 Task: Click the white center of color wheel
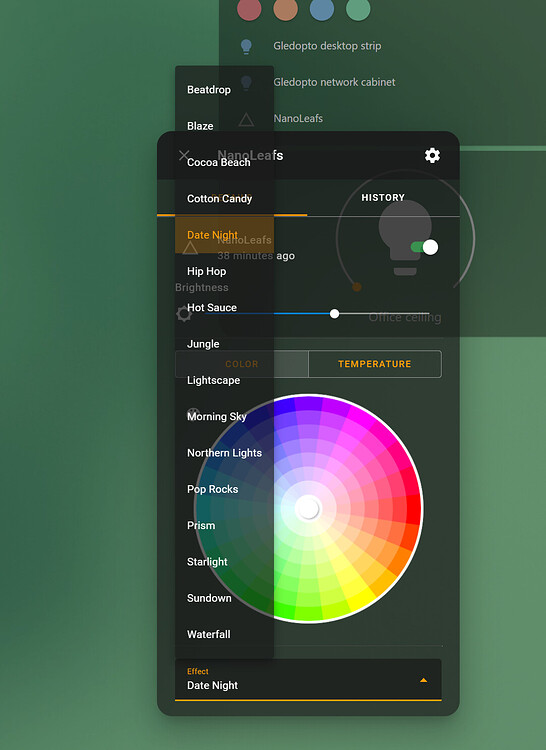(x=308, y=508)
